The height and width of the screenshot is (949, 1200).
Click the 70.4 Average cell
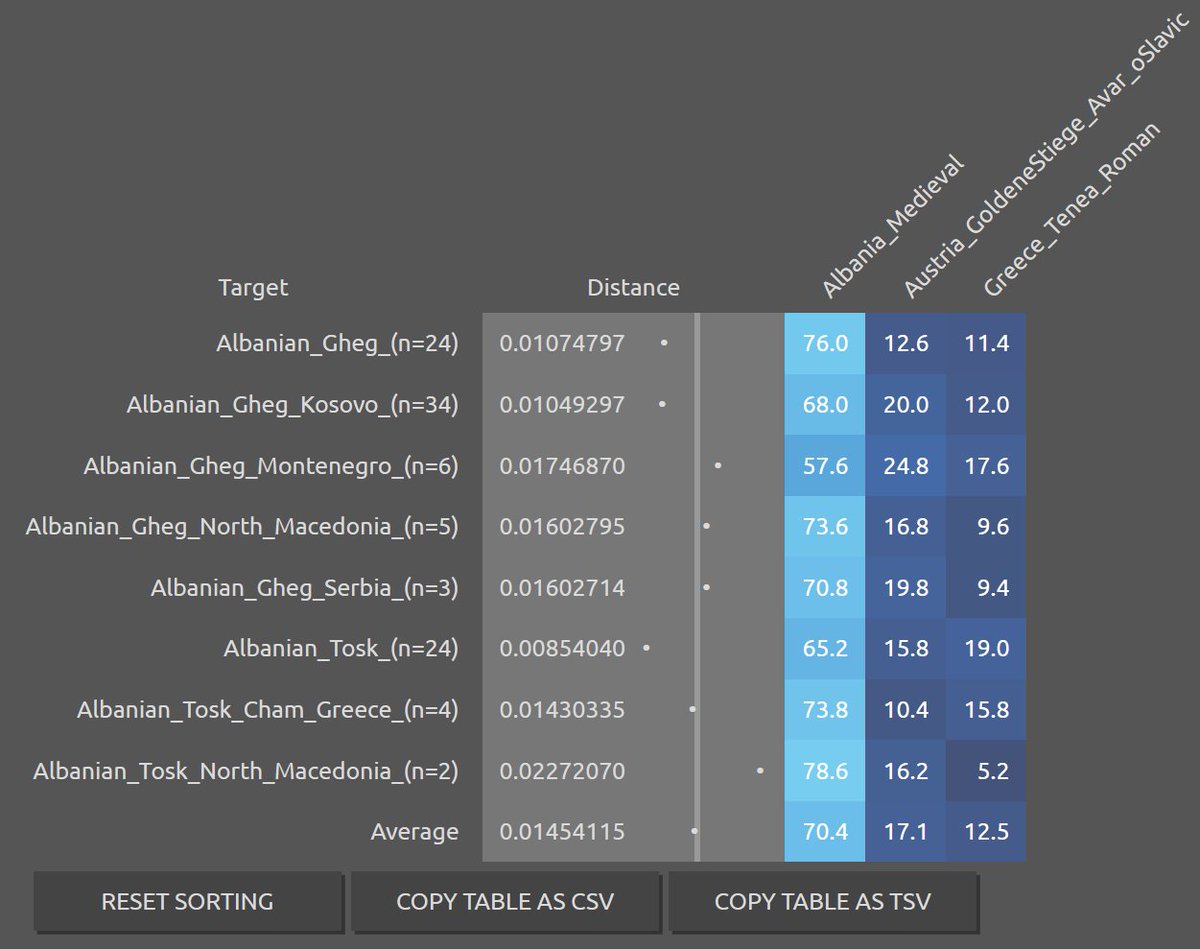[825, 832]
